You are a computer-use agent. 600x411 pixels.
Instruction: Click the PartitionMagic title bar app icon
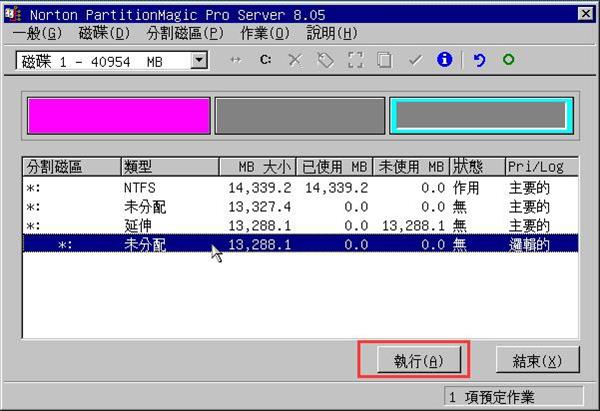(x=14, y=14)
